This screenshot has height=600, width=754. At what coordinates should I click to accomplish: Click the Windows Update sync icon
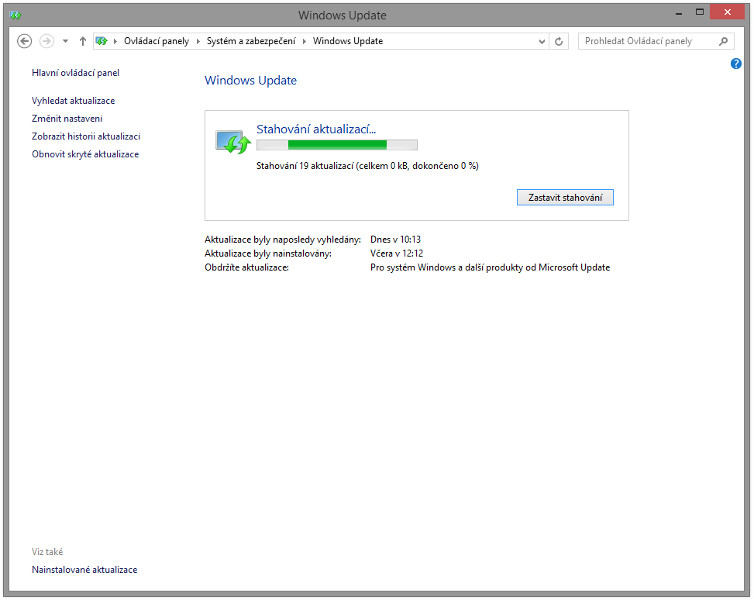pyautogui.click(x=233, y=141)
